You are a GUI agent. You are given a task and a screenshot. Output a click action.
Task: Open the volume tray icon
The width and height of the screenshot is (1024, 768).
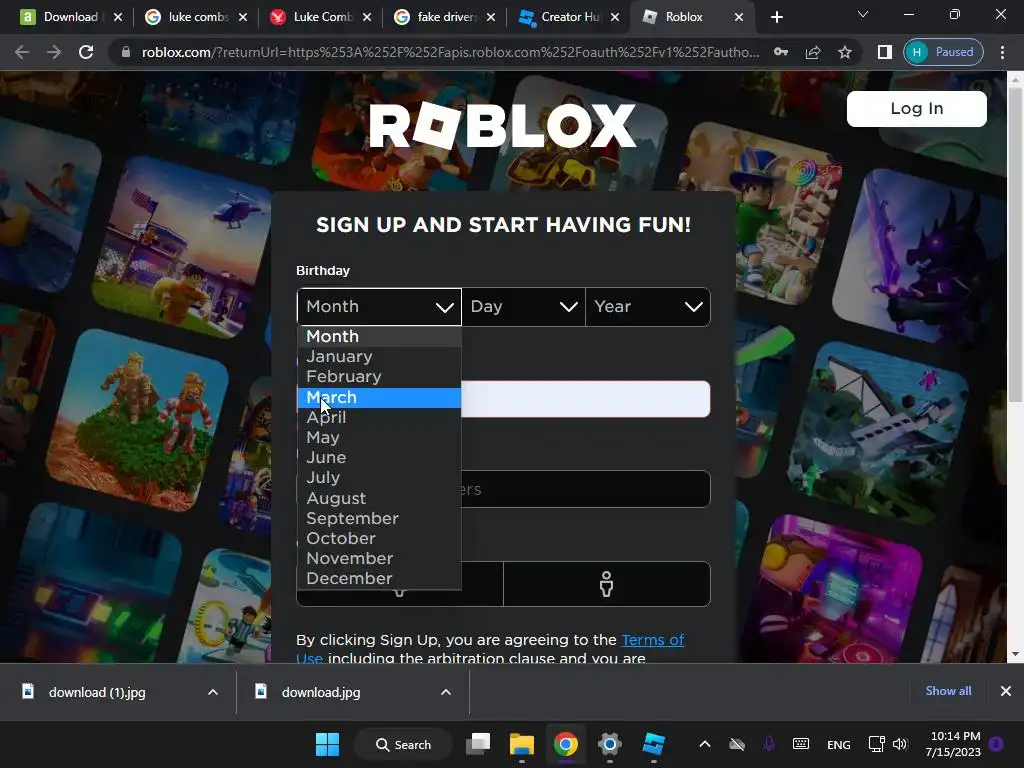tap(901, 744)
